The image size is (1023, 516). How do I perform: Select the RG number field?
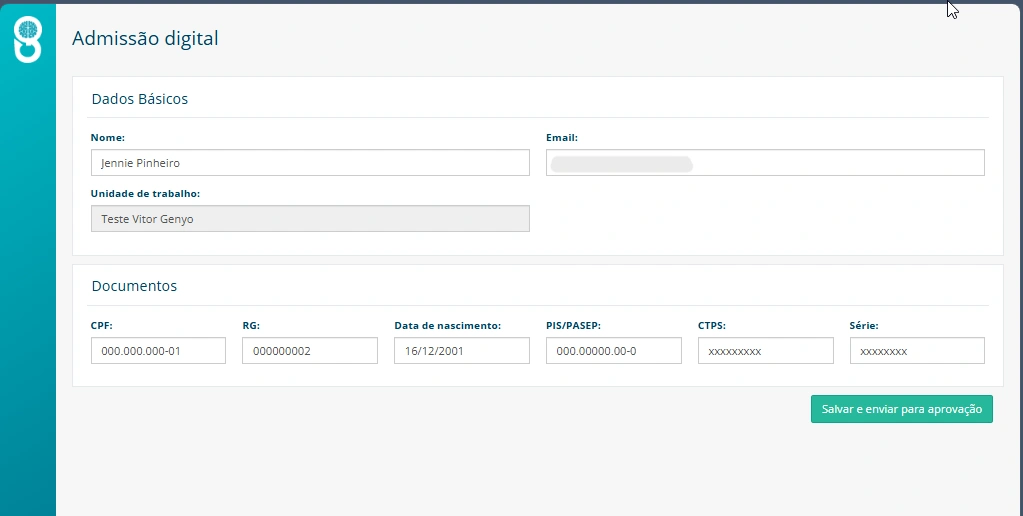pos(310,350)
